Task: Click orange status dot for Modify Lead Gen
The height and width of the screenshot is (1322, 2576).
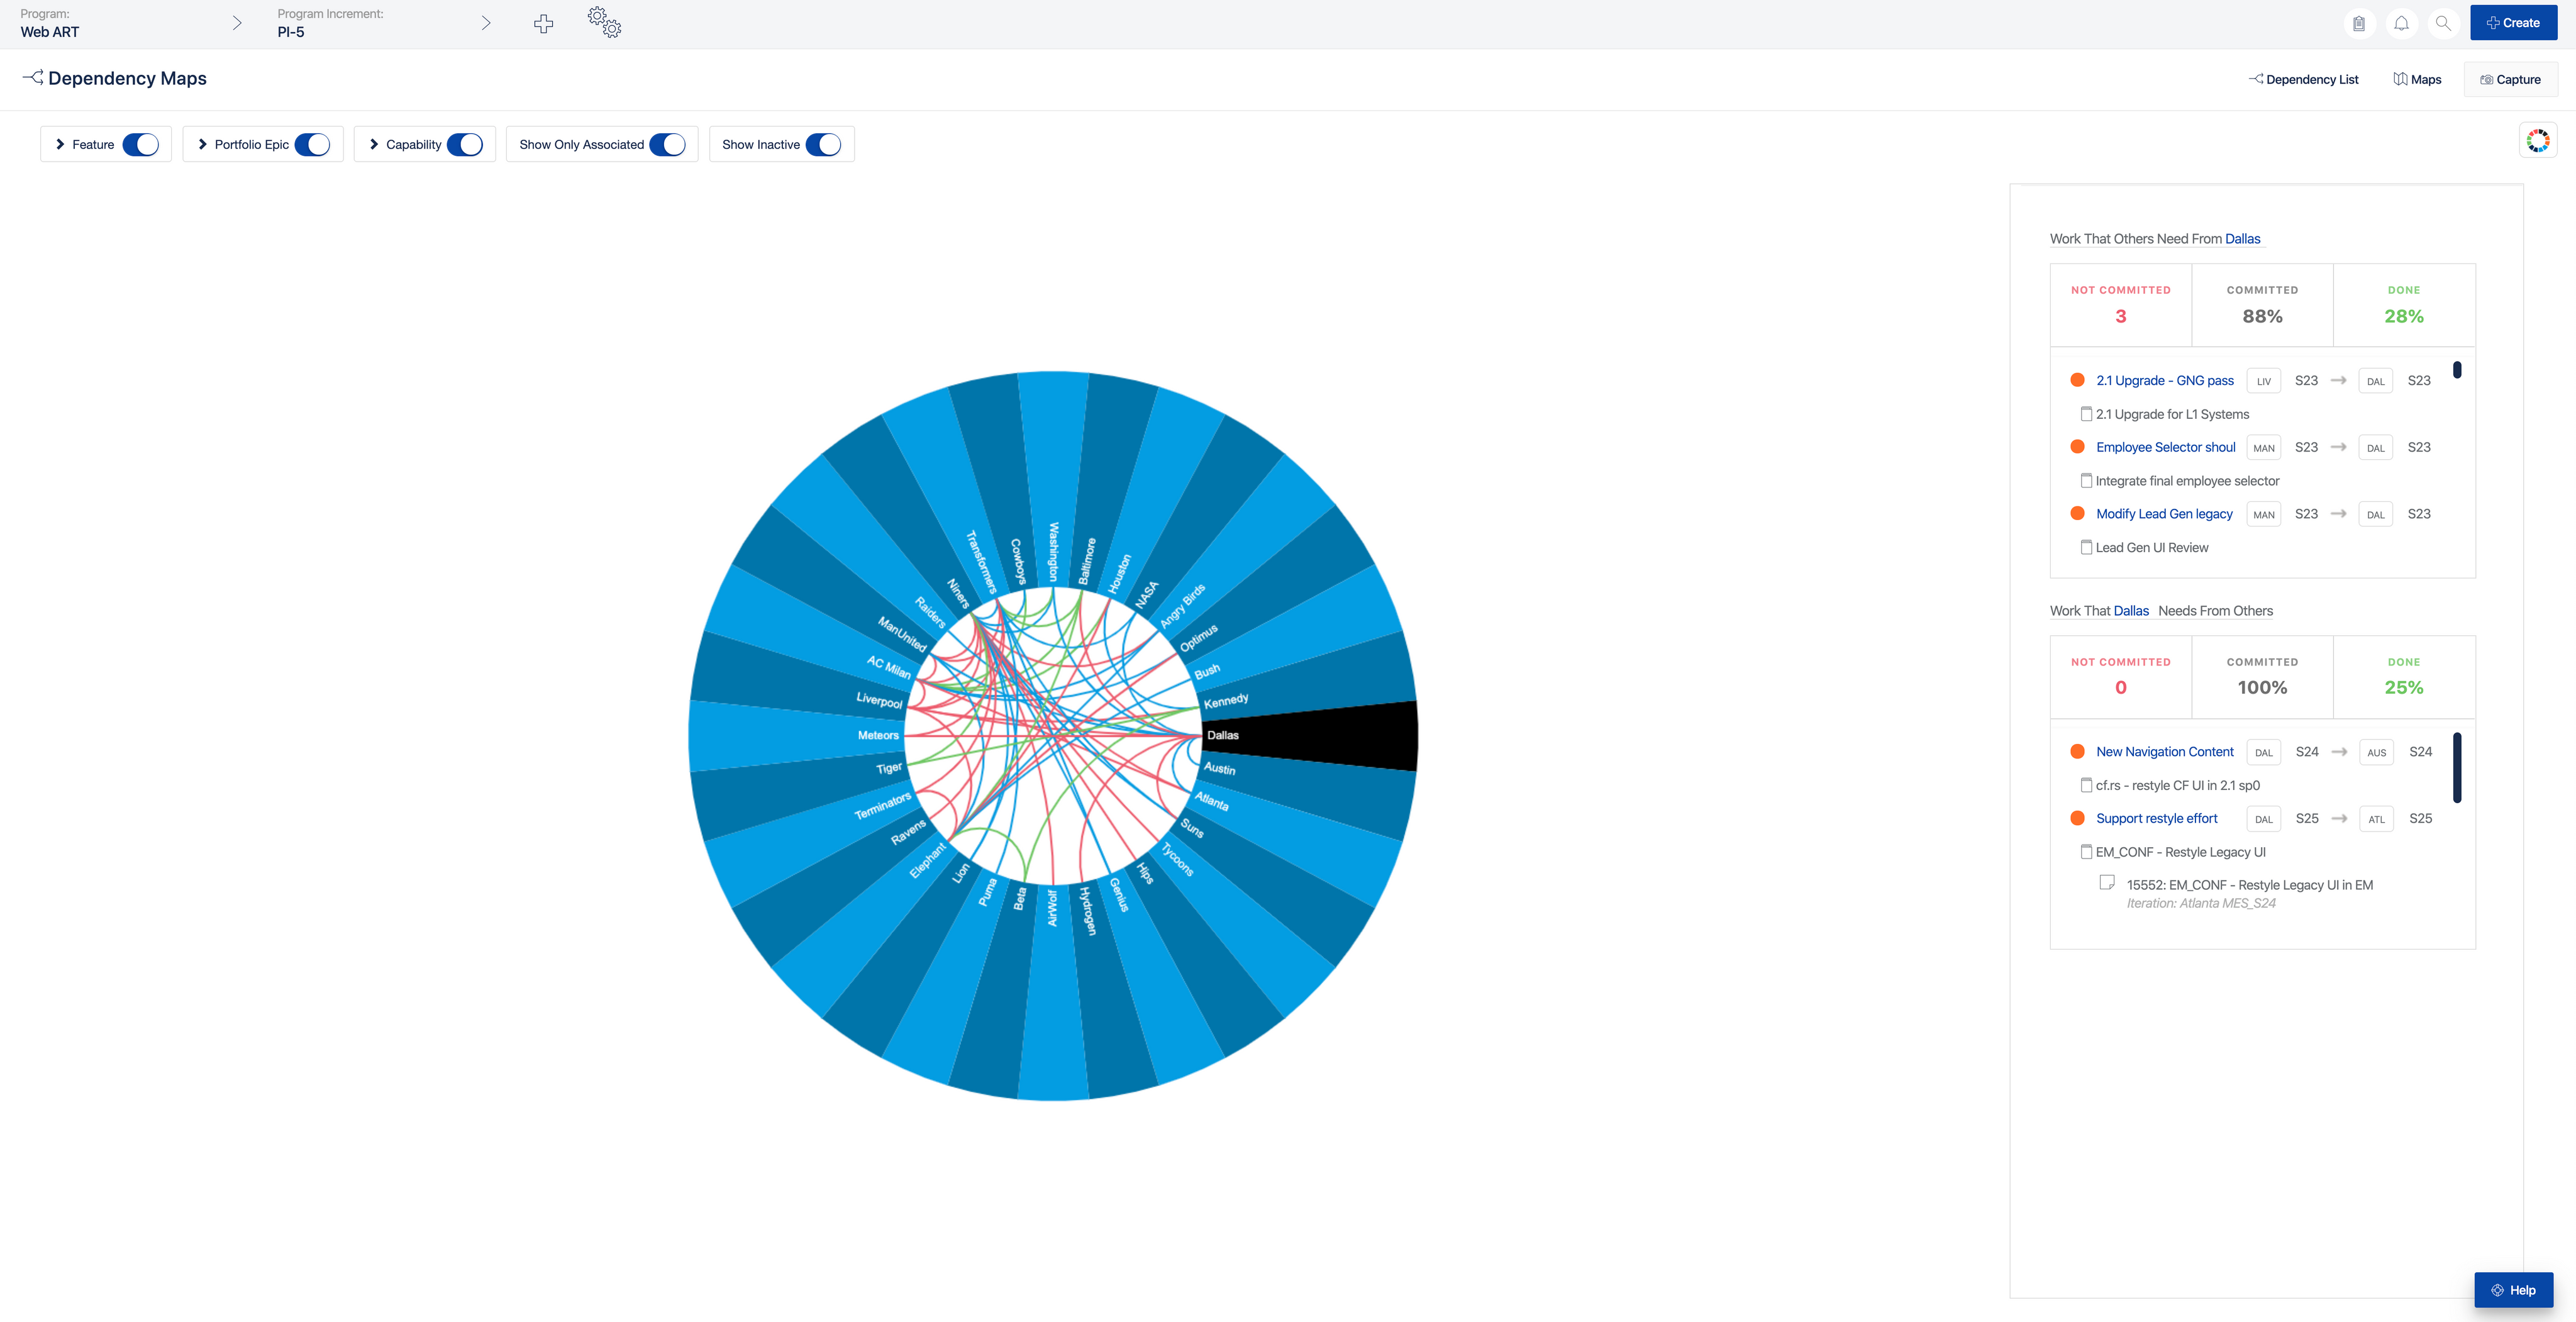Action: tap(2077, 514)
